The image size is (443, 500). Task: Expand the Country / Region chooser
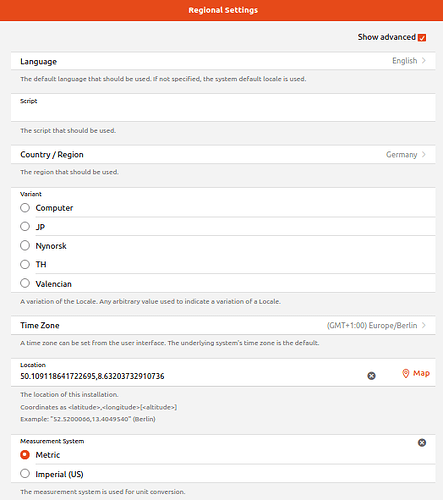pos(424,154)
